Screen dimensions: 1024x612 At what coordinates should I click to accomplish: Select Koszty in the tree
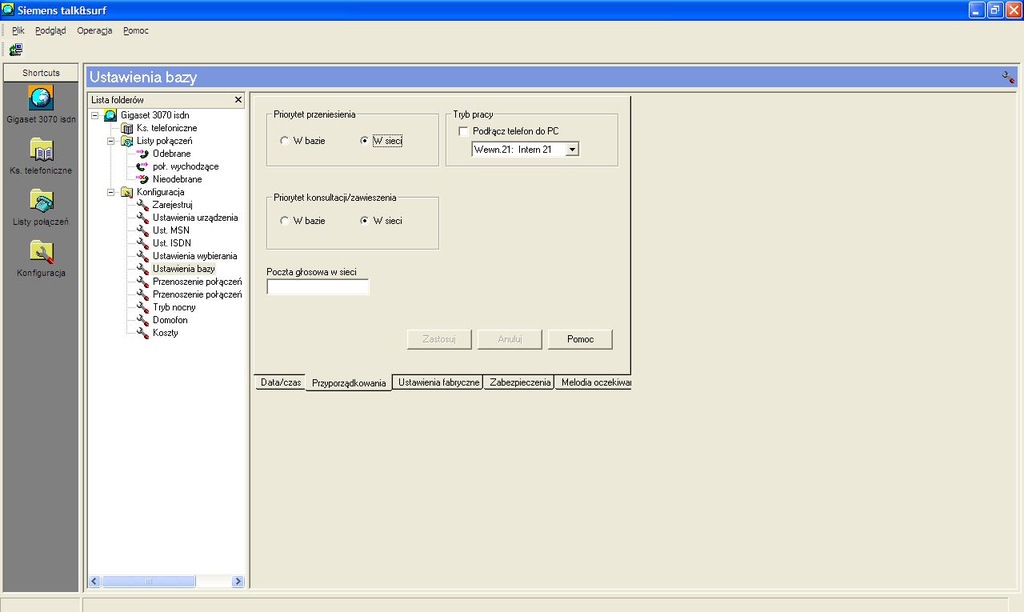click(x=165, y=332)
